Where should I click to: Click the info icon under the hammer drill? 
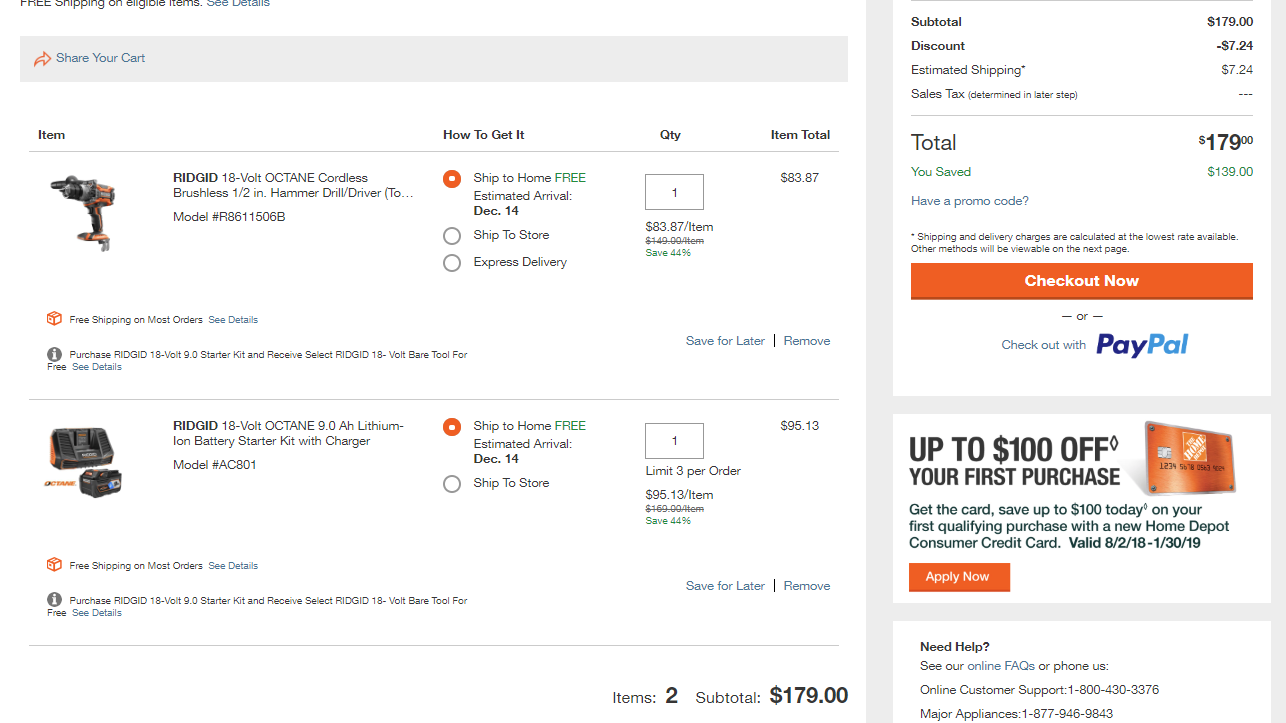55,354
